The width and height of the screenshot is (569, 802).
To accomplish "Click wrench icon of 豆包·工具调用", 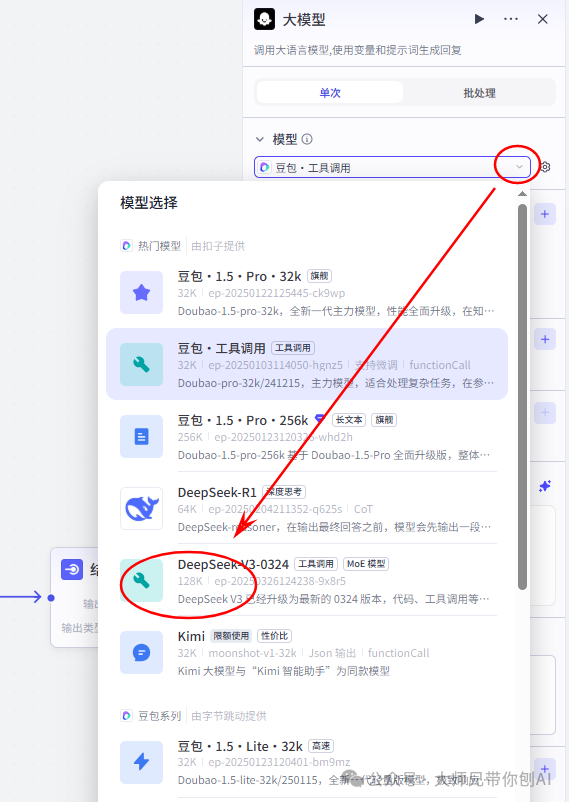I will [141, 364].
